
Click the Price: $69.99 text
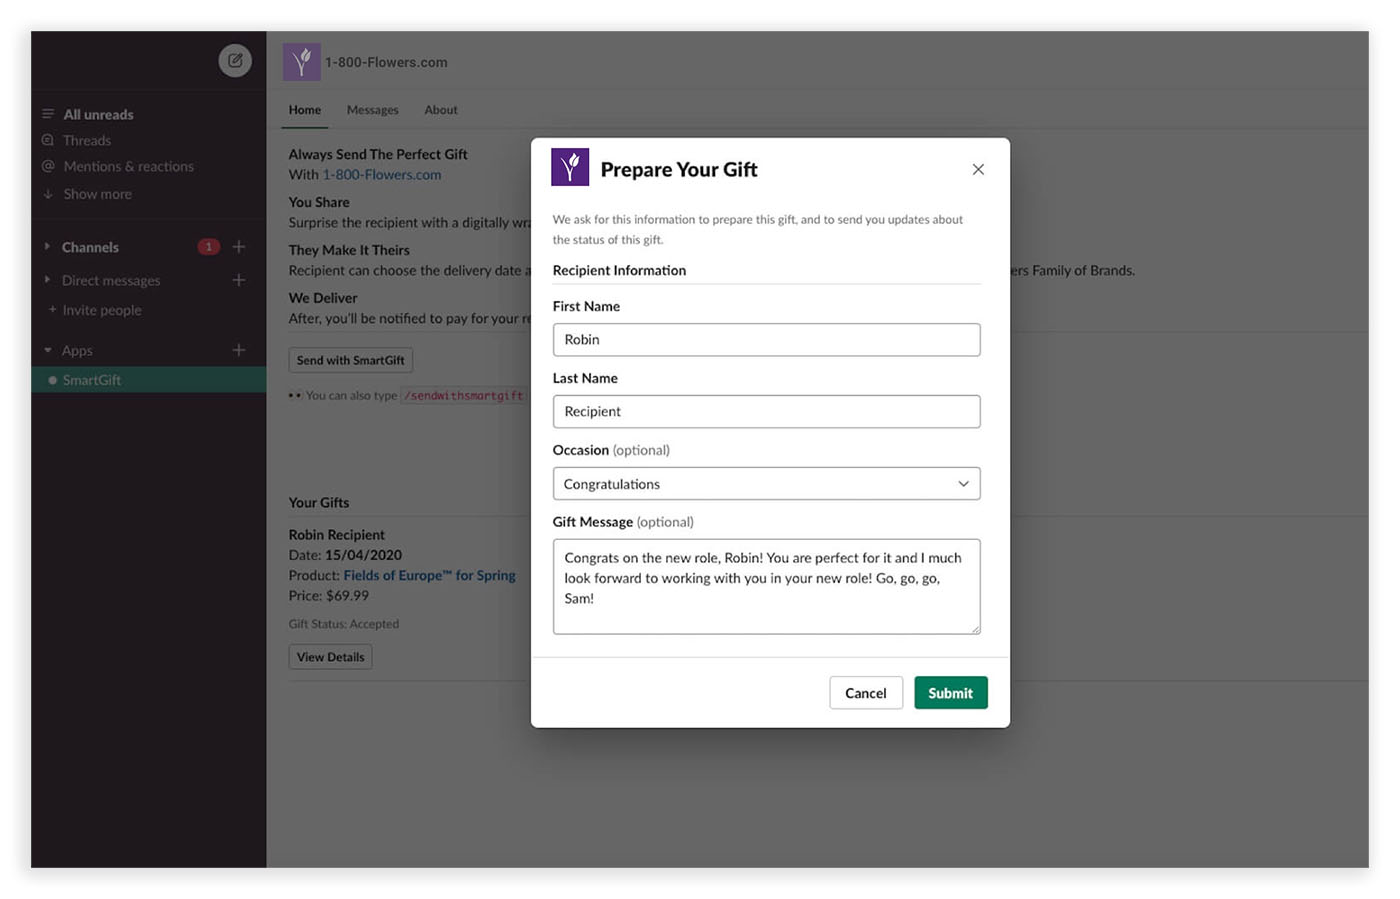[328, 595]
